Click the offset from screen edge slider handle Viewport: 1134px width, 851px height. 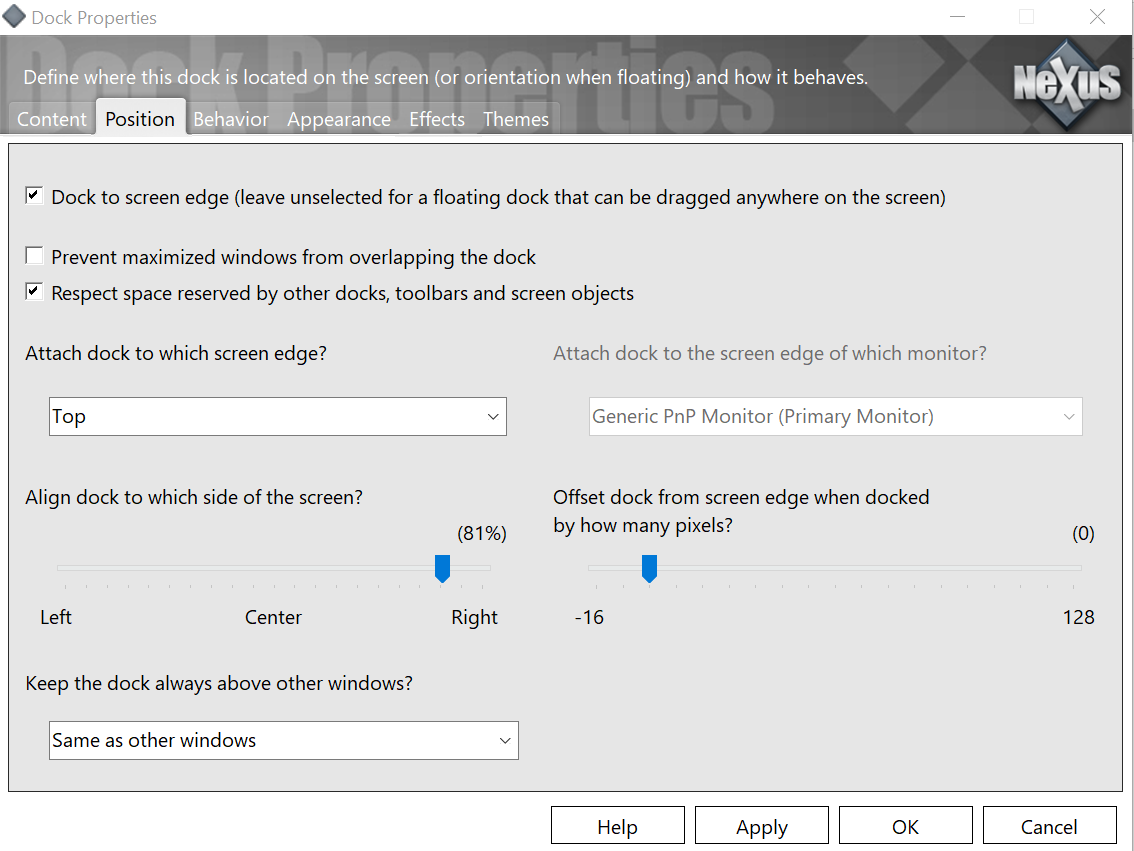(649, 569)
